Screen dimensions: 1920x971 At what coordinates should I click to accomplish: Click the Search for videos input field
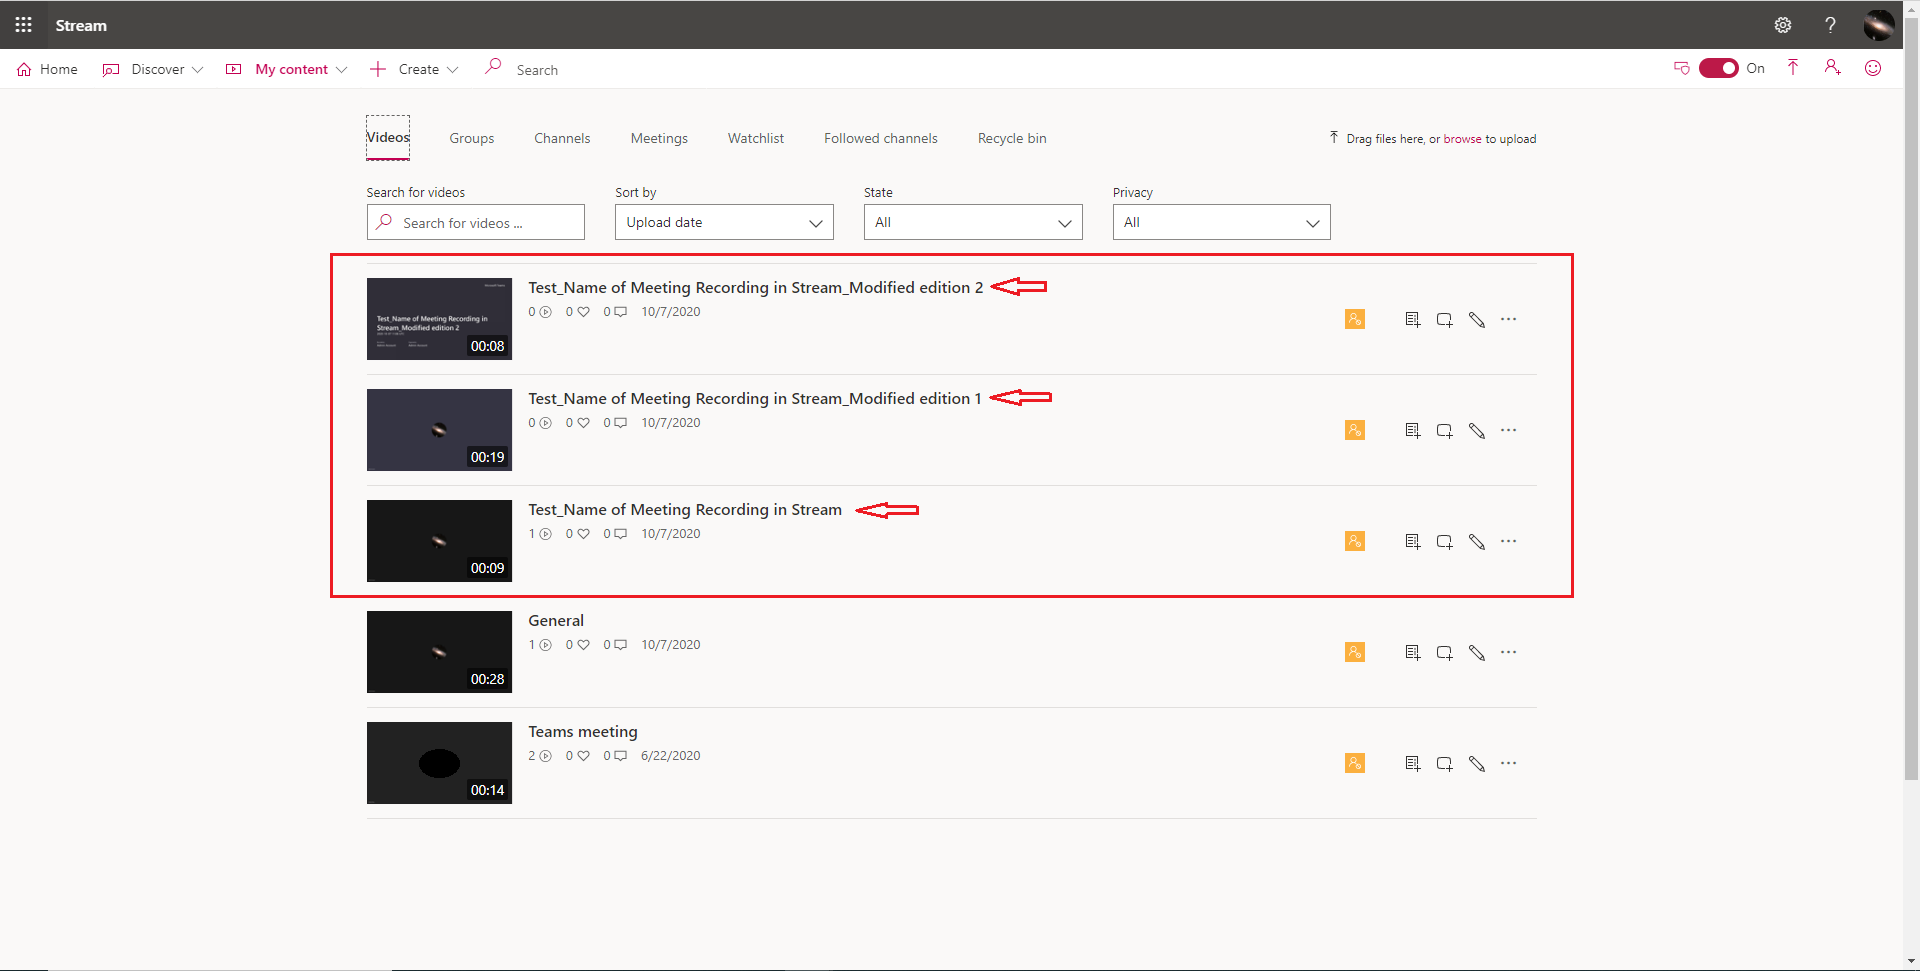click(476, 222)
